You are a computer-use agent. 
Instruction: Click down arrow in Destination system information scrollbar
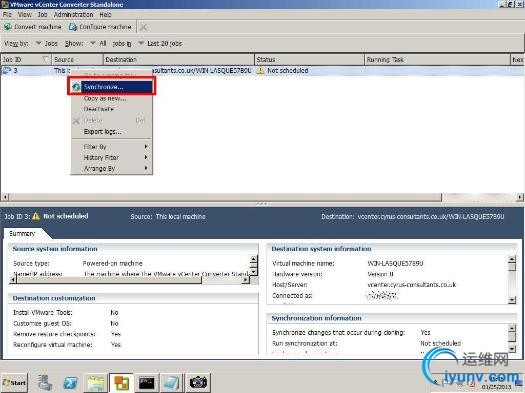512,300
